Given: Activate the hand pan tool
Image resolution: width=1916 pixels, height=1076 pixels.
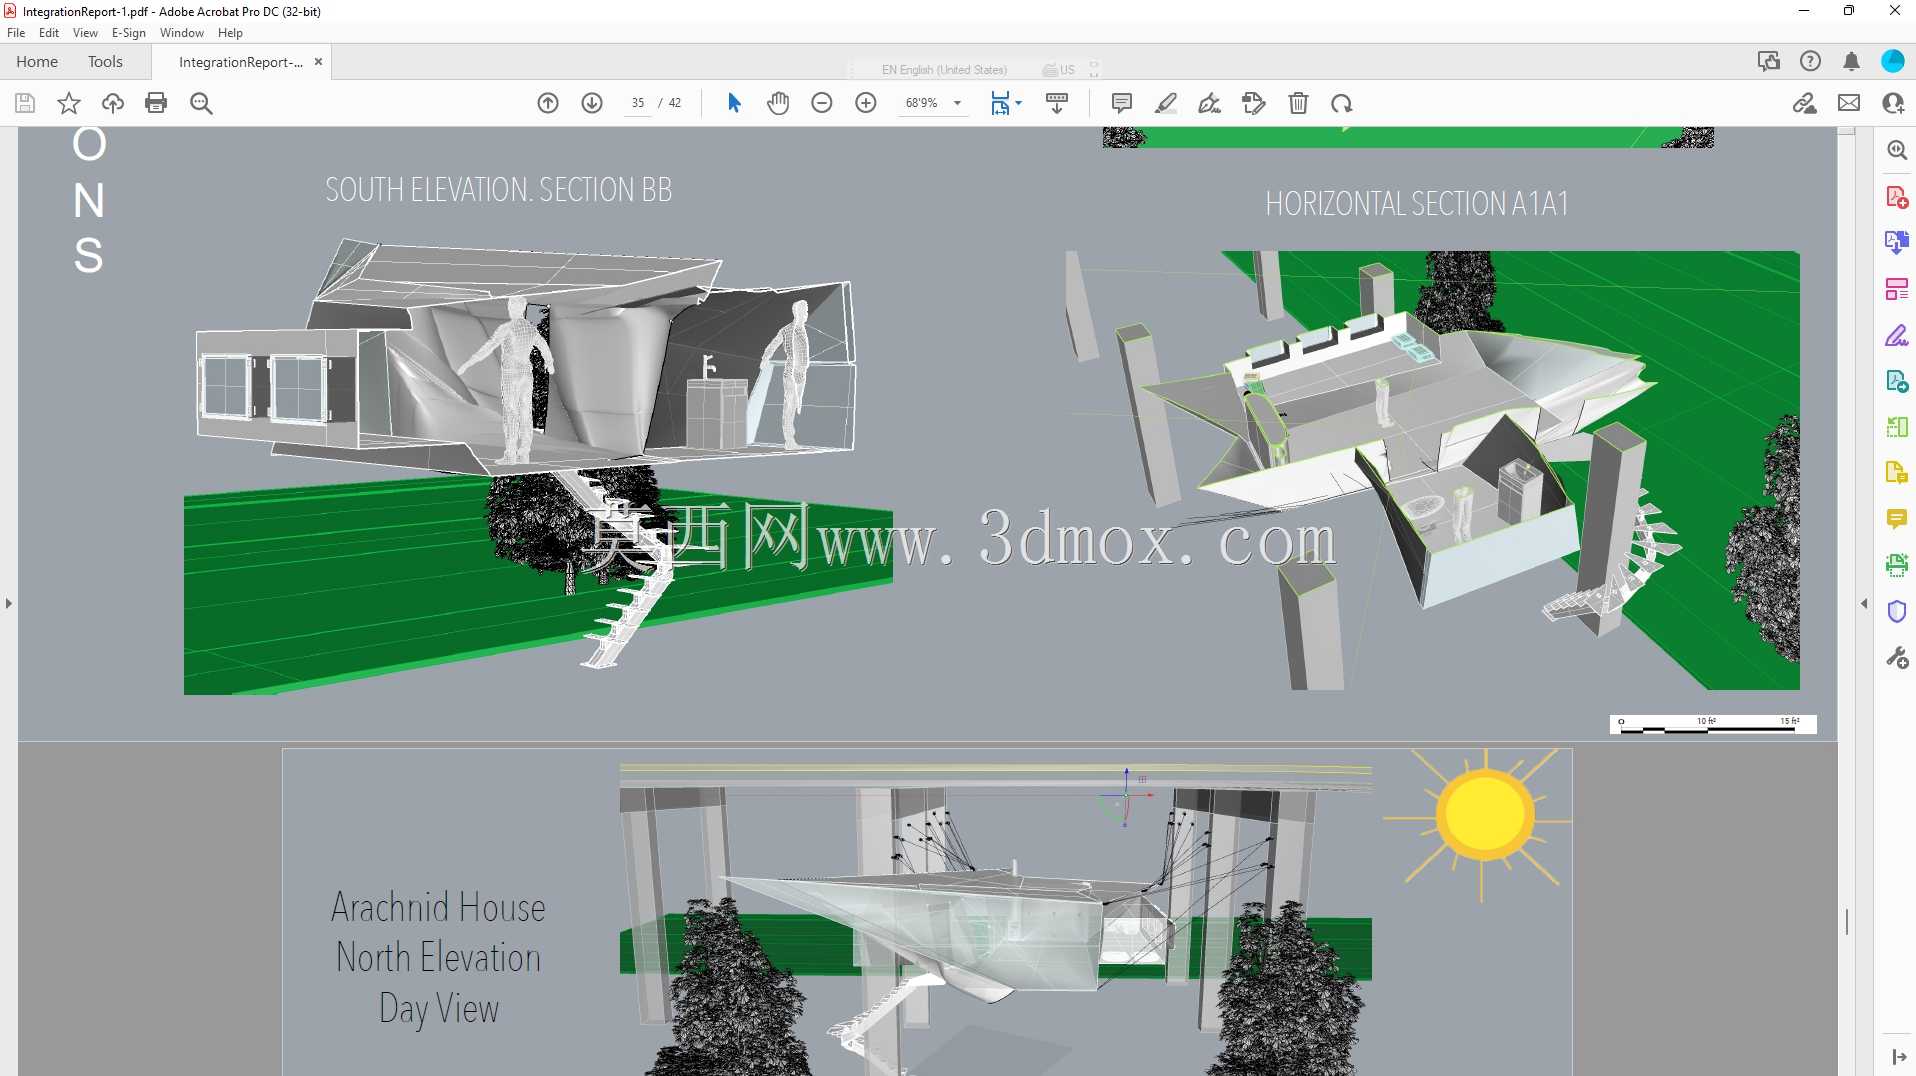Looking at the screenshot, I should tap(778, 103).
